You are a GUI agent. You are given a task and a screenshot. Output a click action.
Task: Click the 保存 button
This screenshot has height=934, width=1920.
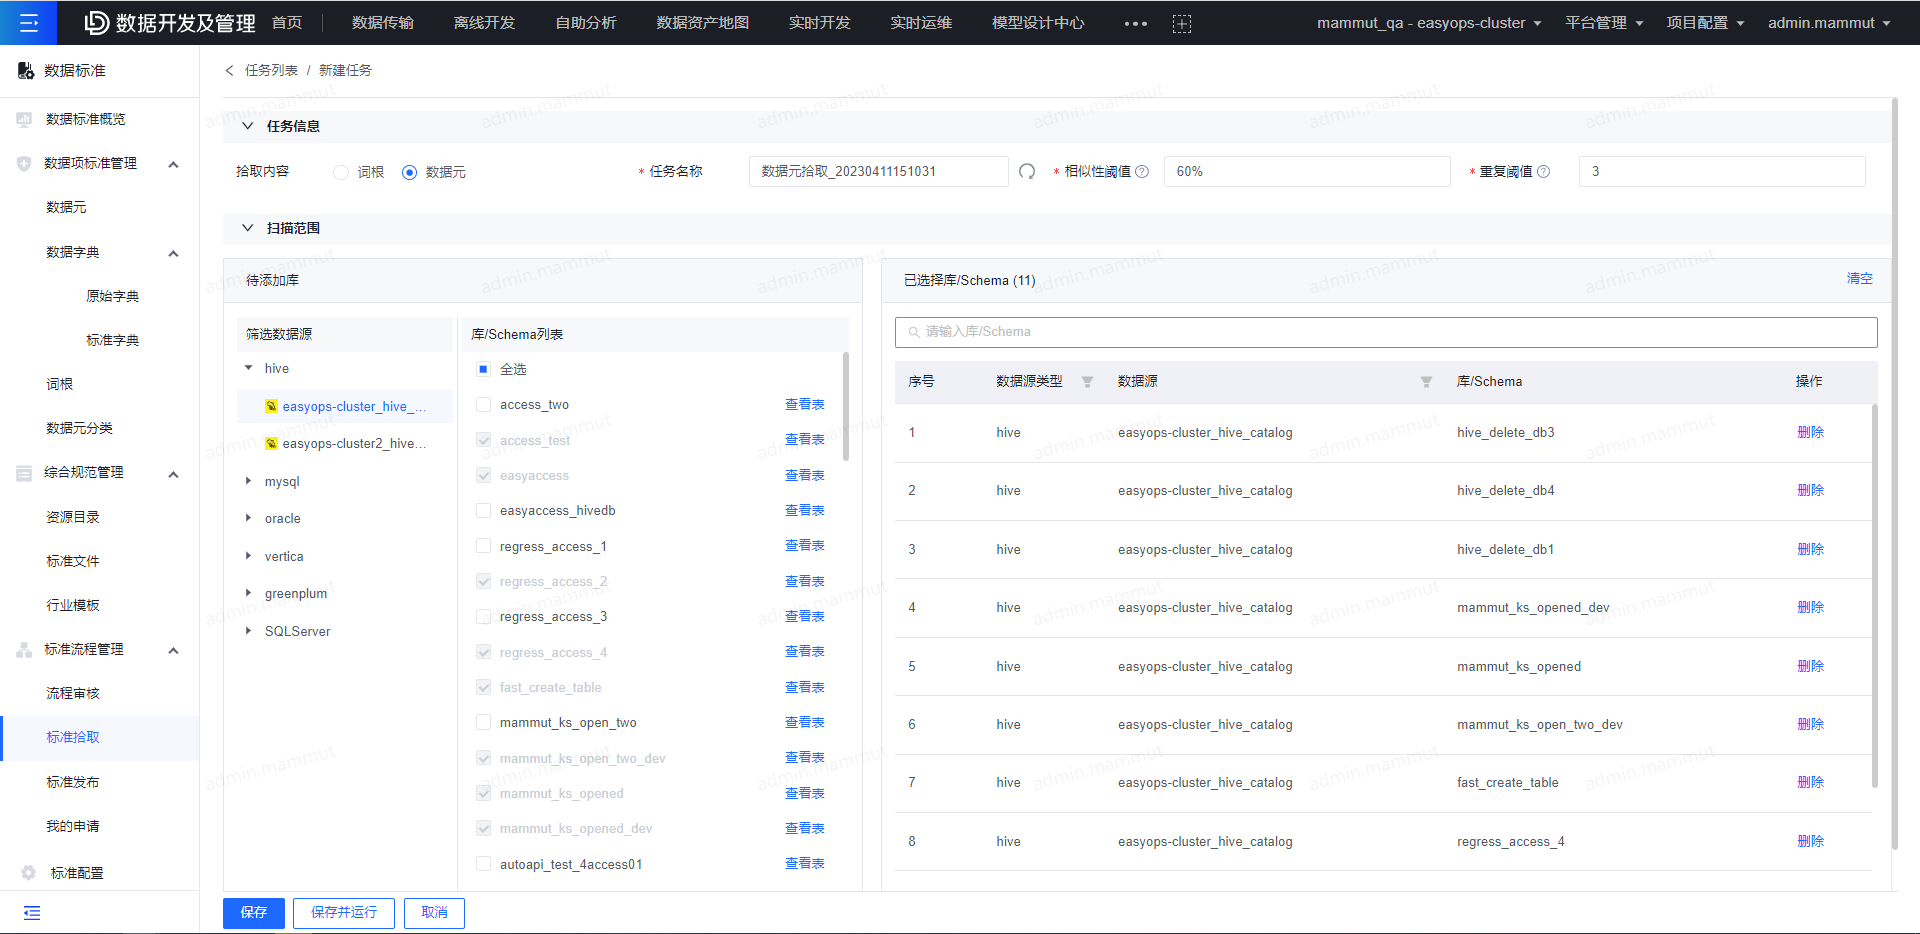pos(254,913)
